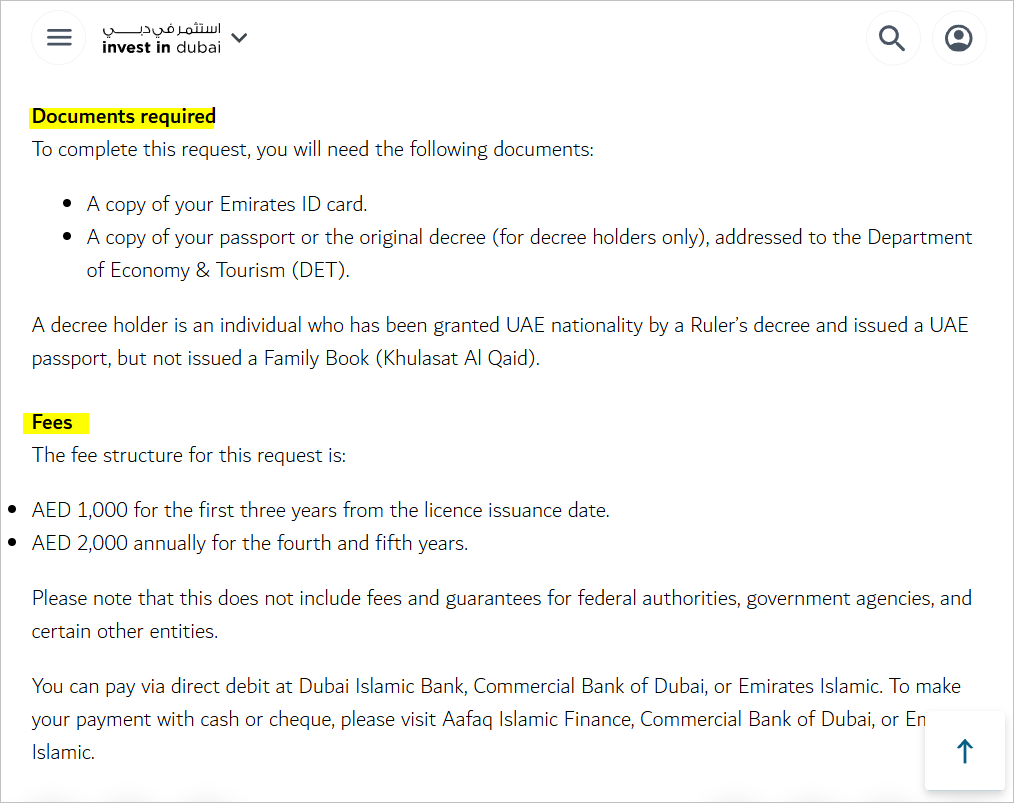Open the user profile account icon
The width and height of the screenshot is (1014, 803).
[x=958, y=38]
